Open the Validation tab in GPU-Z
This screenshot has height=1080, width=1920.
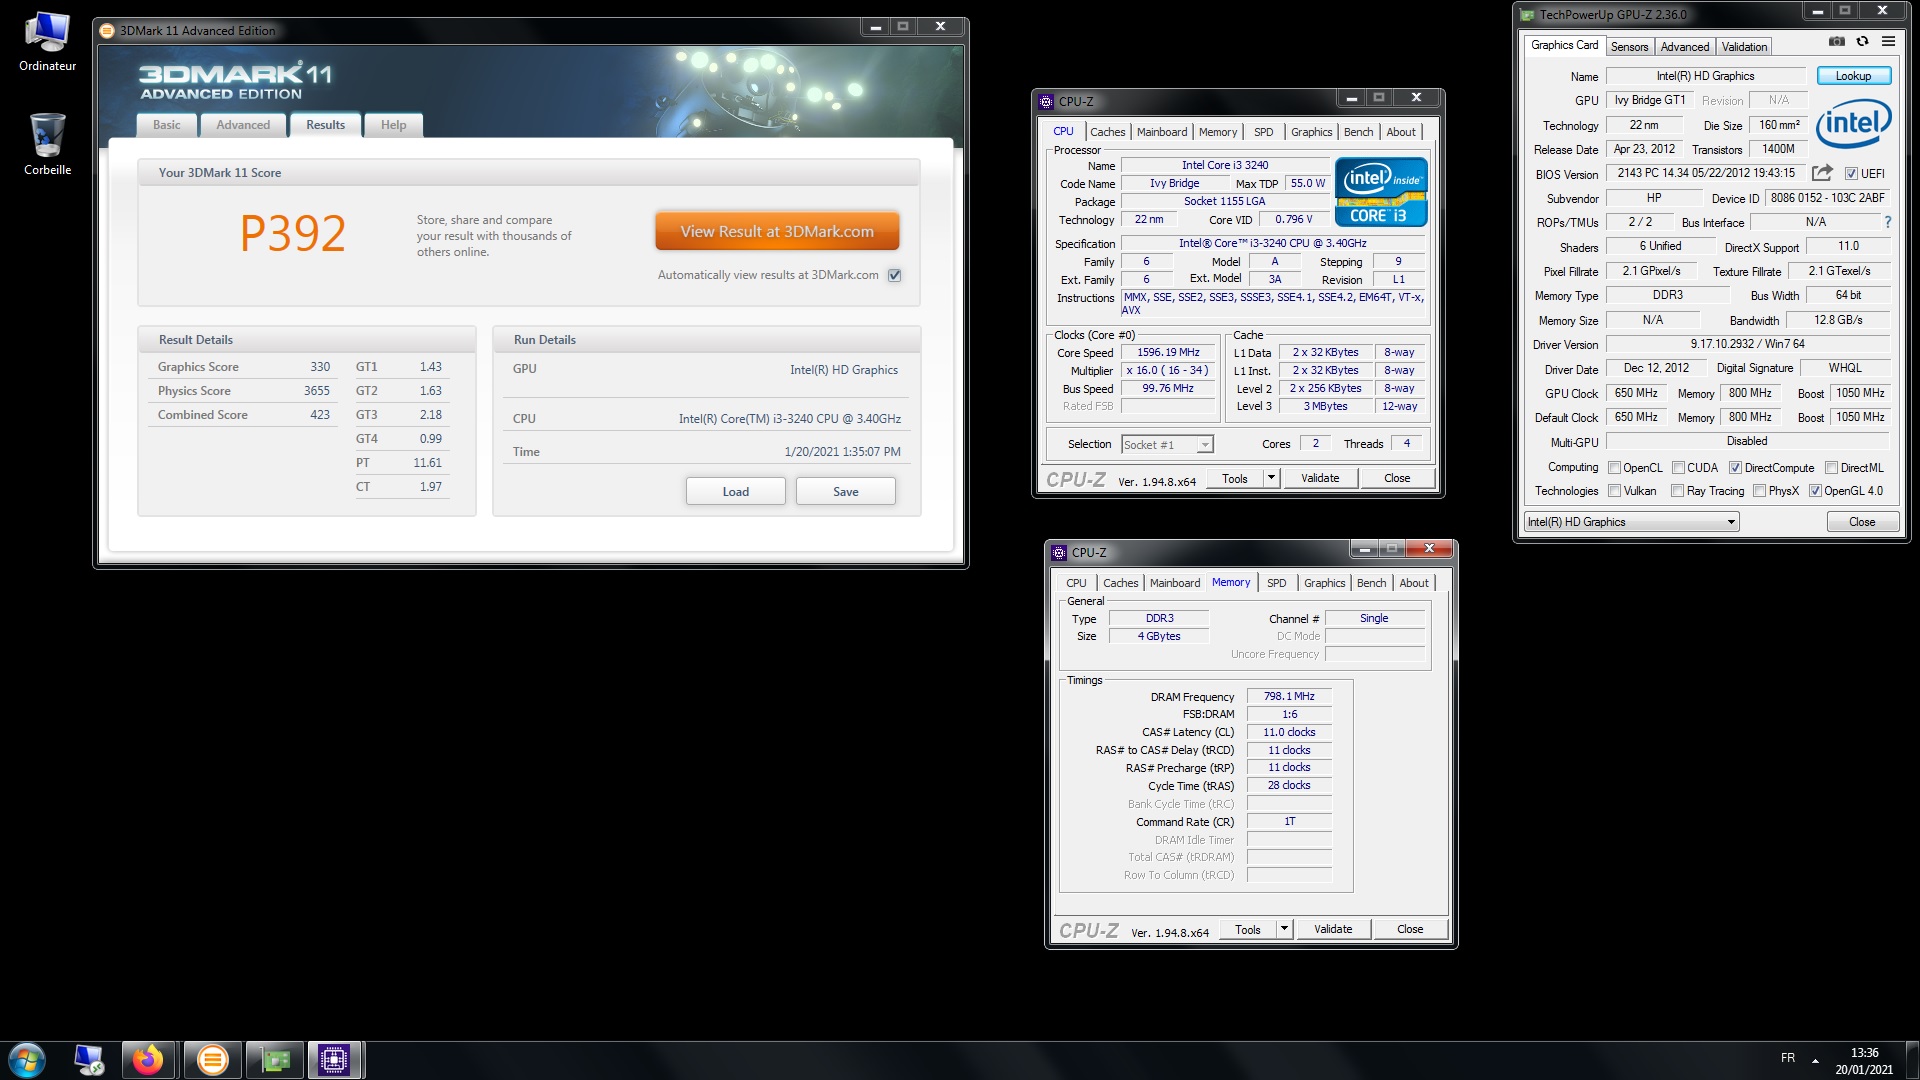[x=1744, y=47]
